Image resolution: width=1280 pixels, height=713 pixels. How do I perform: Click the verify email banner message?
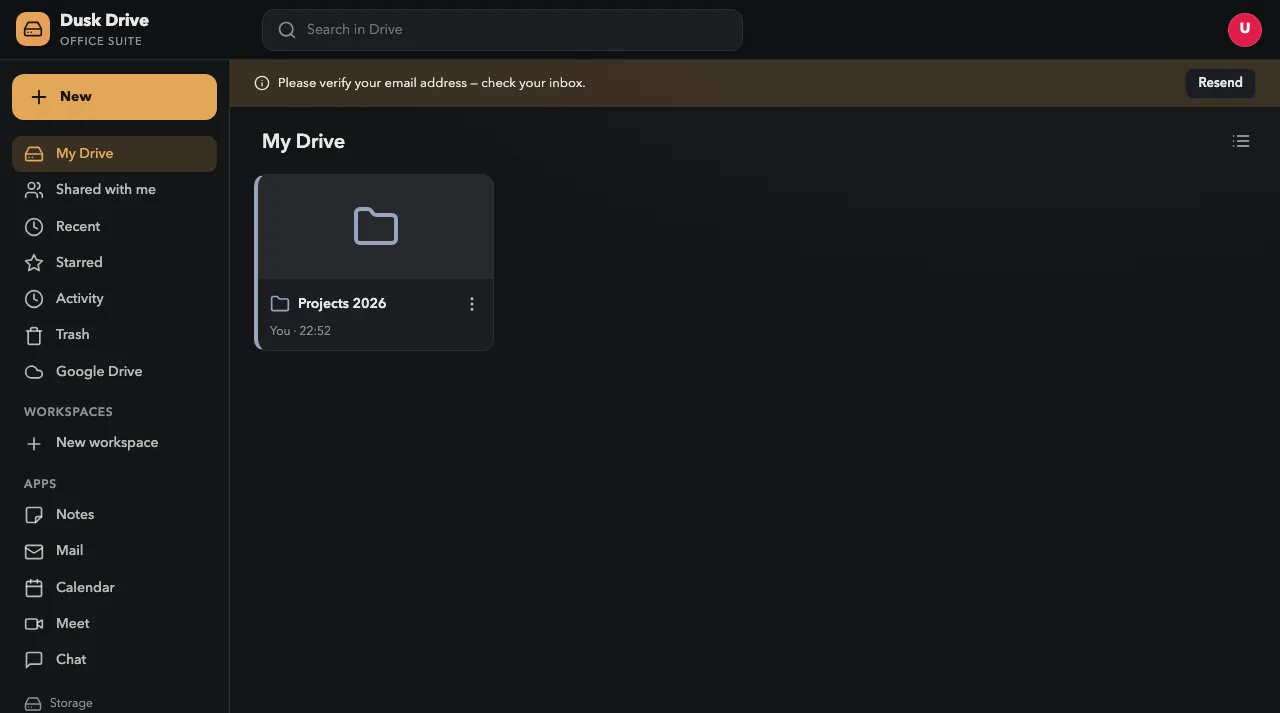pos(432,83)
